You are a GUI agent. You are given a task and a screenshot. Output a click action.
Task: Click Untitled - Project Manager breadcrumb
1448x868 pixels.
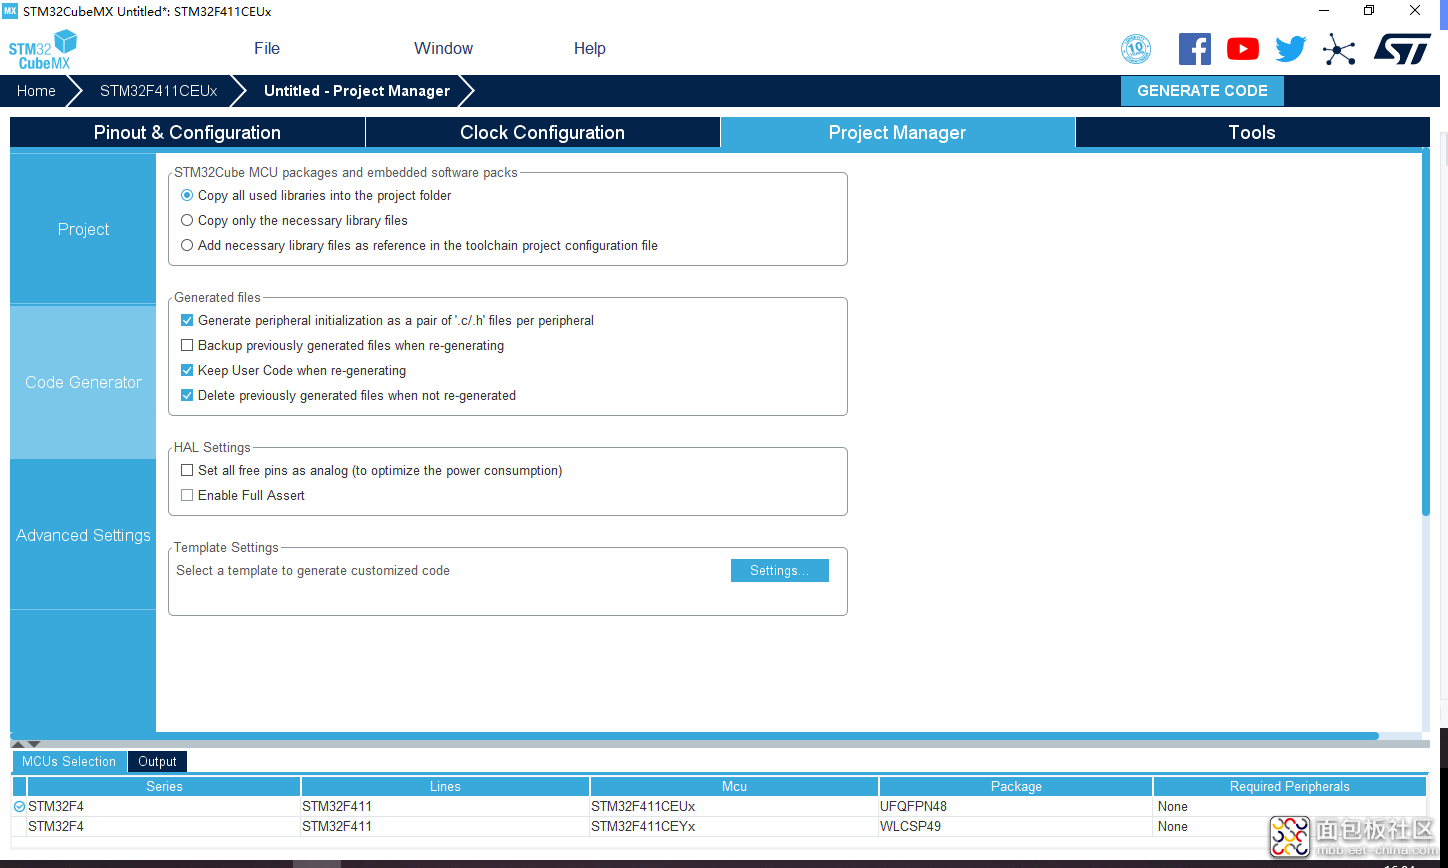click(357, 90)
